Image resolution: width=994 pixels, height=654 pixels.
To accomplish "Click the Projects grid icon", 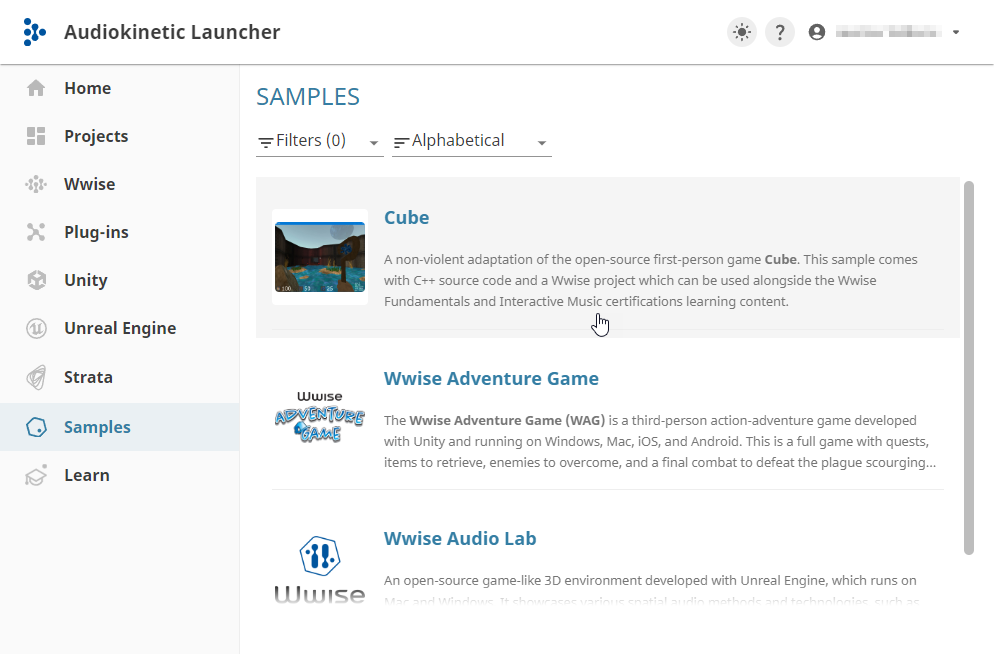I will 36,136.
